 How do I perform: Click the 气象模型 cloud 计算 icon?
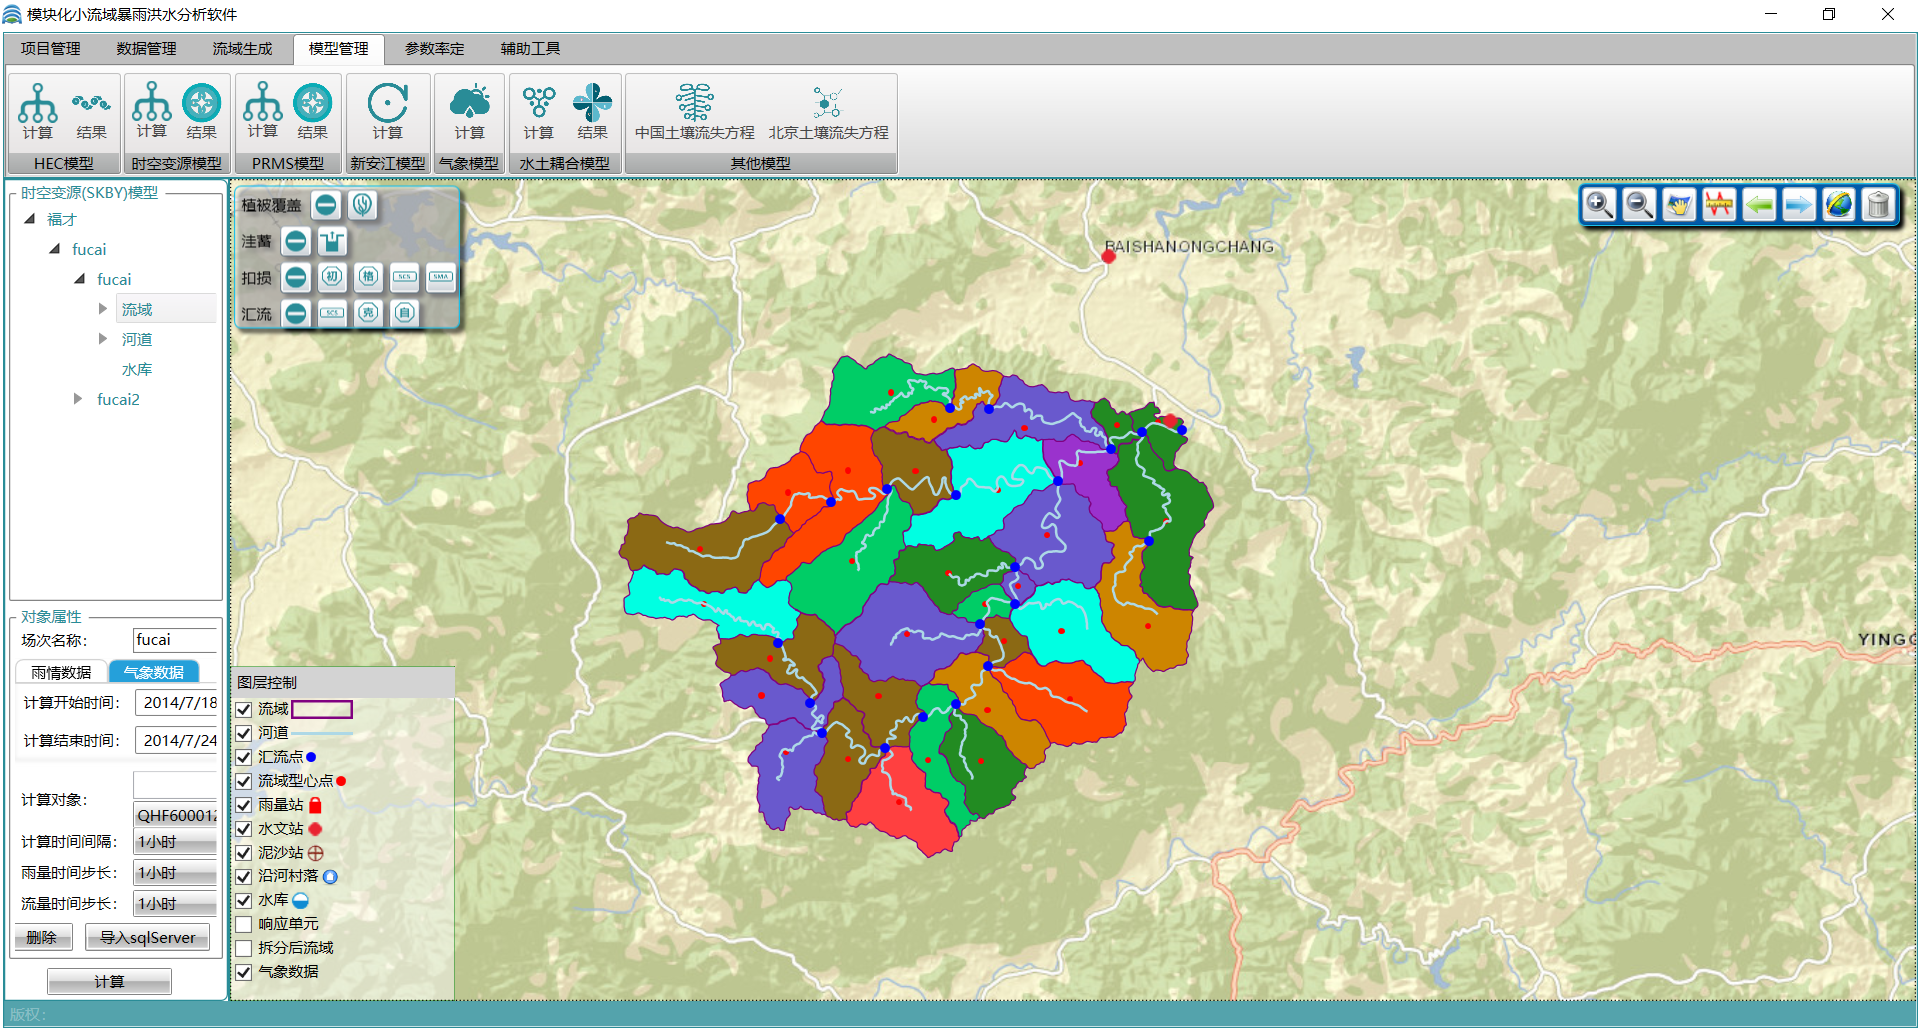469,110
